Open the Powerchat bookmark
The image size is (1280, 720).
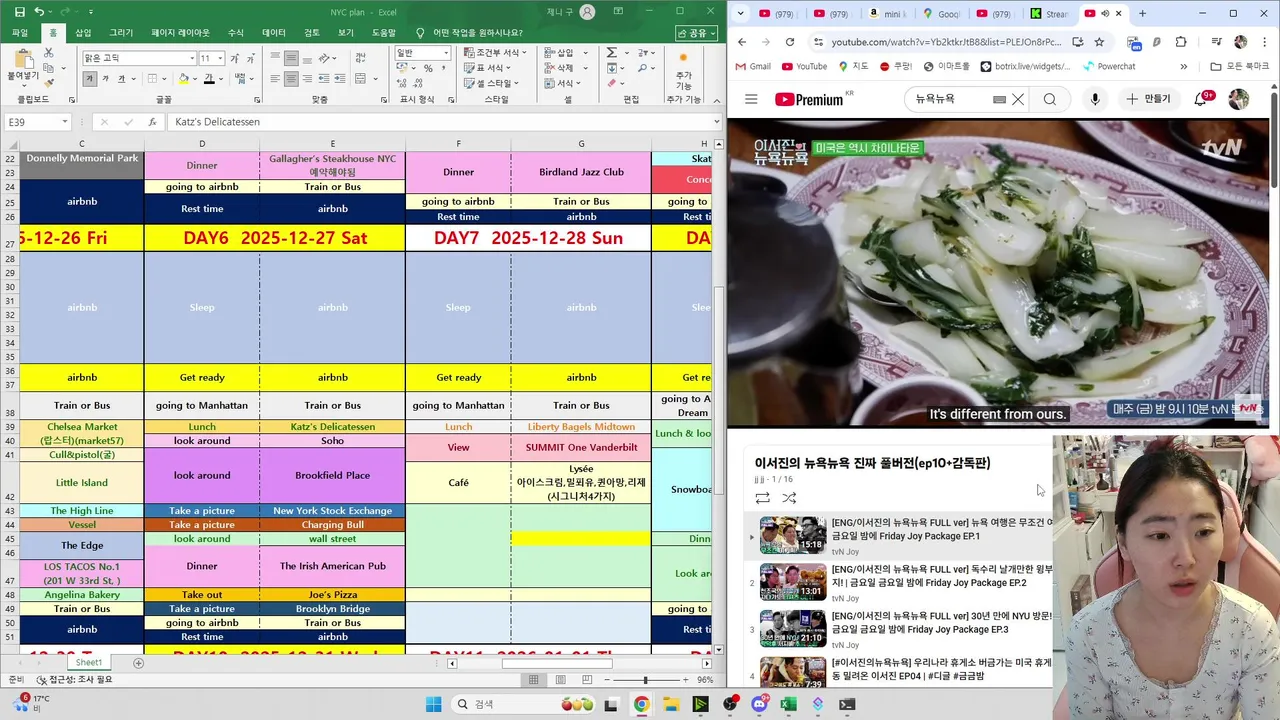1110,66
